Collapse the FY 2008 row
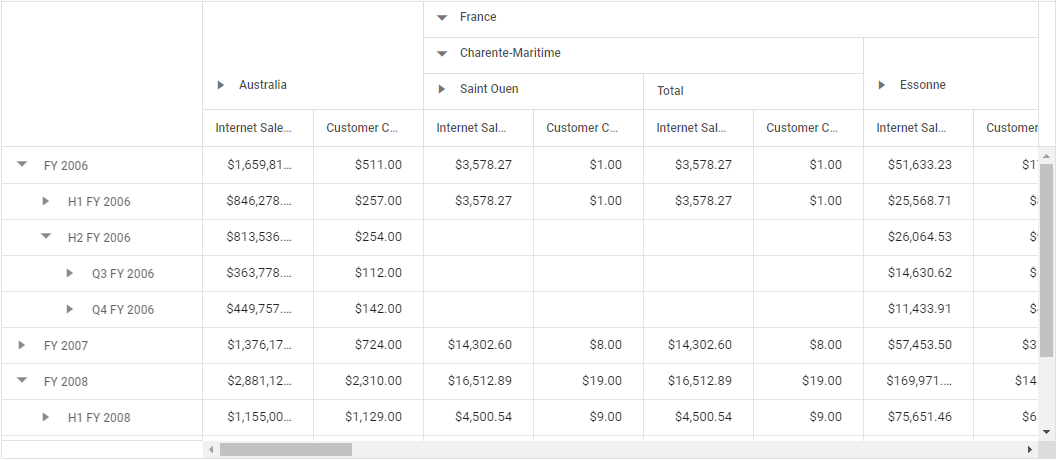This screenshot has height=460, width=1057. [22, 381]
